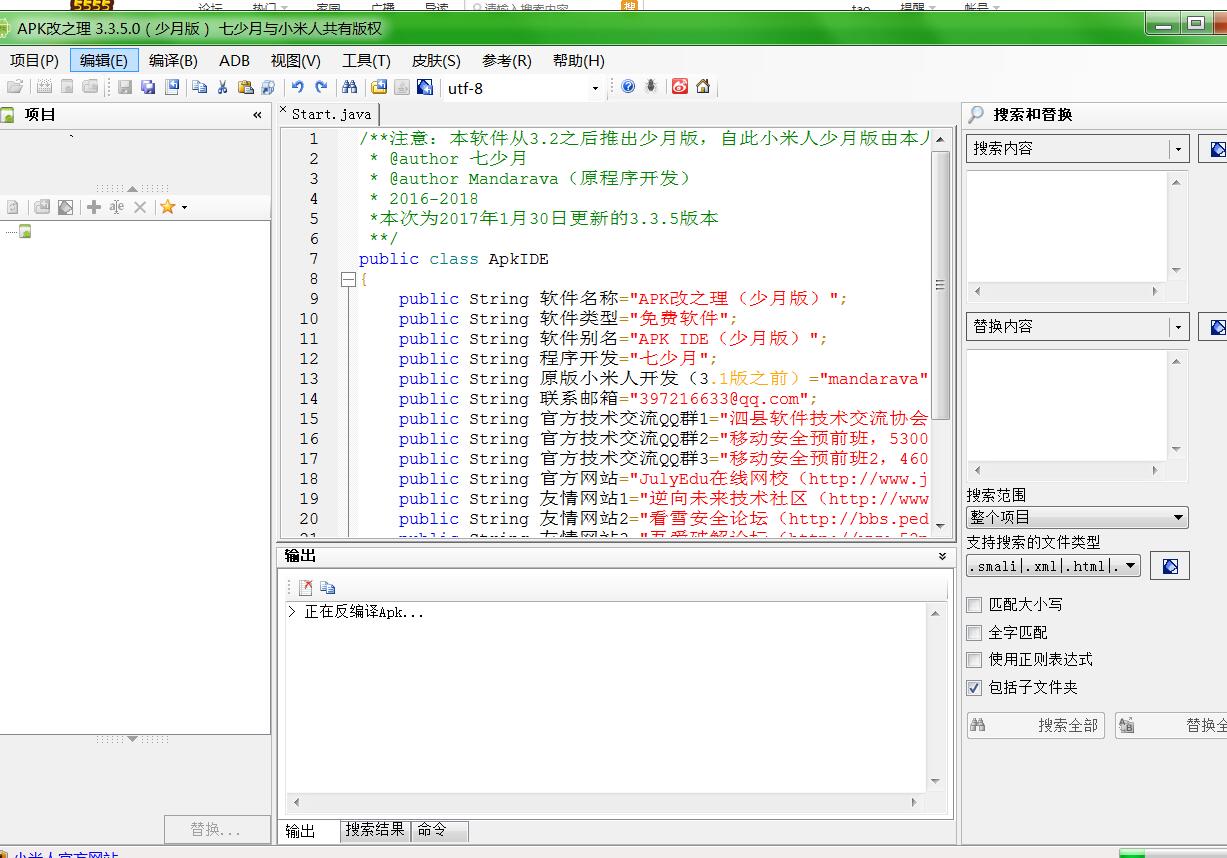Toggle the 使用正则表达式 checkbox
The image size is (1227, 858).
974,660
